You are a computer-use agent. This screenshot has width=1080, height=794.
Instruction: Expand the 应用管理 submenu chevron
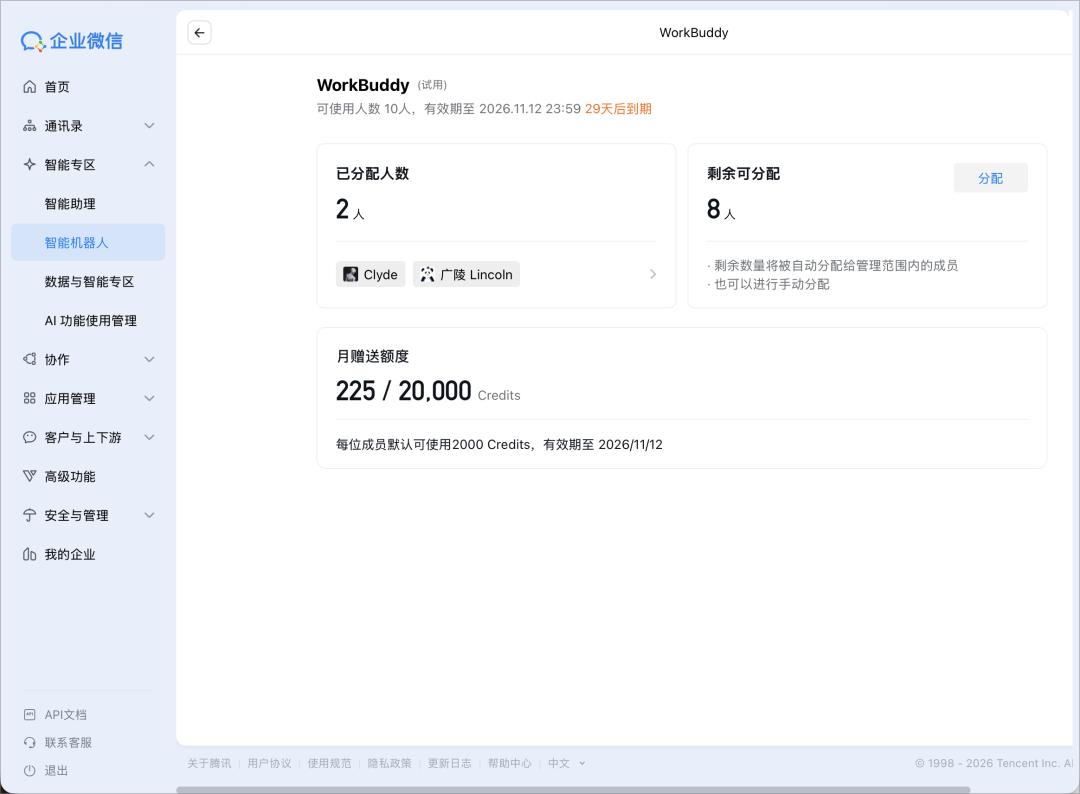149,399
